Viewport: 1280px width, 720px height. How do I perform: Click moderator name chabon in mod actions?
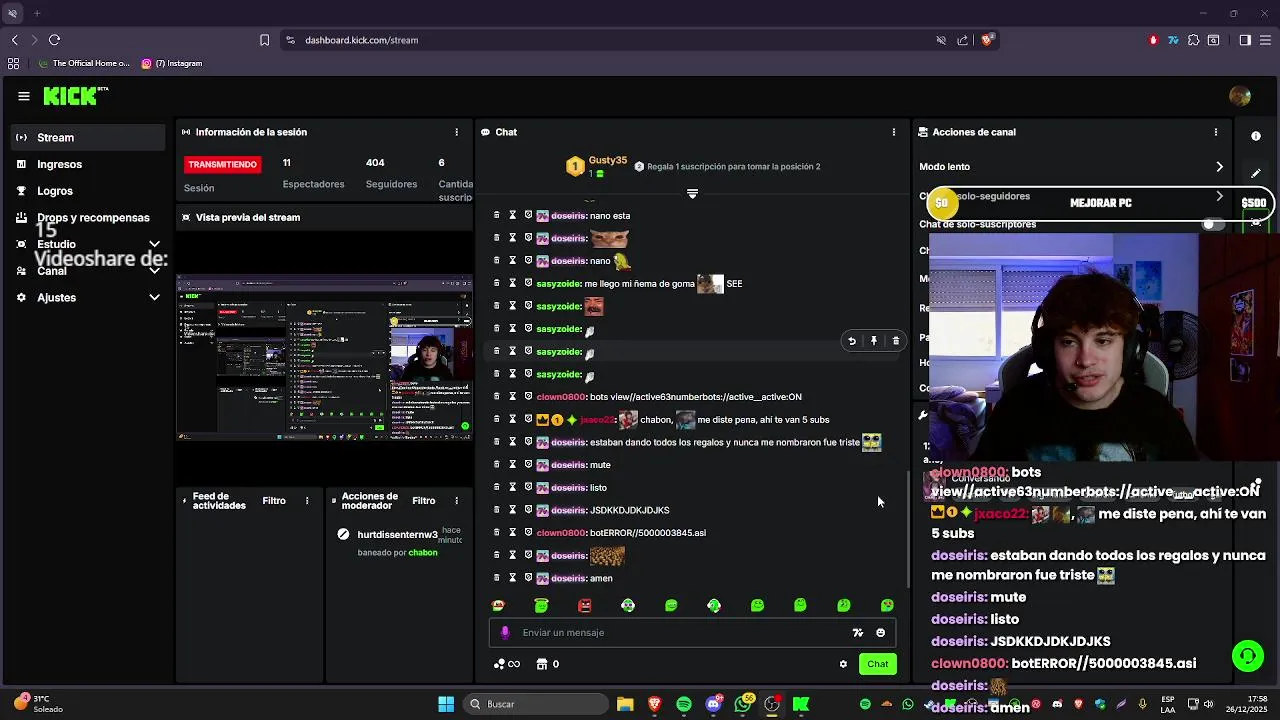(423, 552)
